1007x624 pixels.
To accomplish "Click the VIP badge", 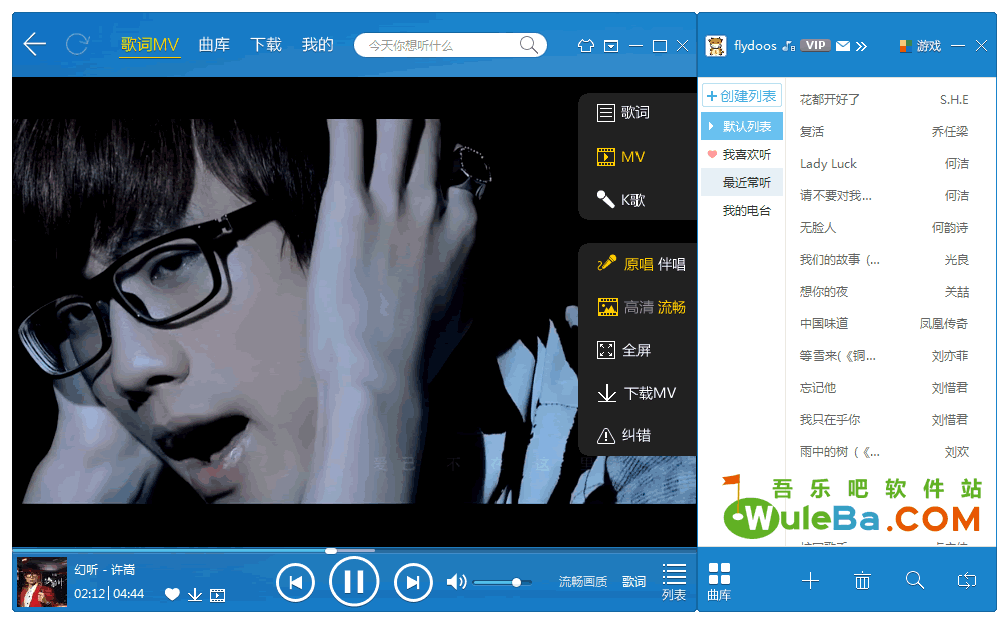I will pos(816,45).
